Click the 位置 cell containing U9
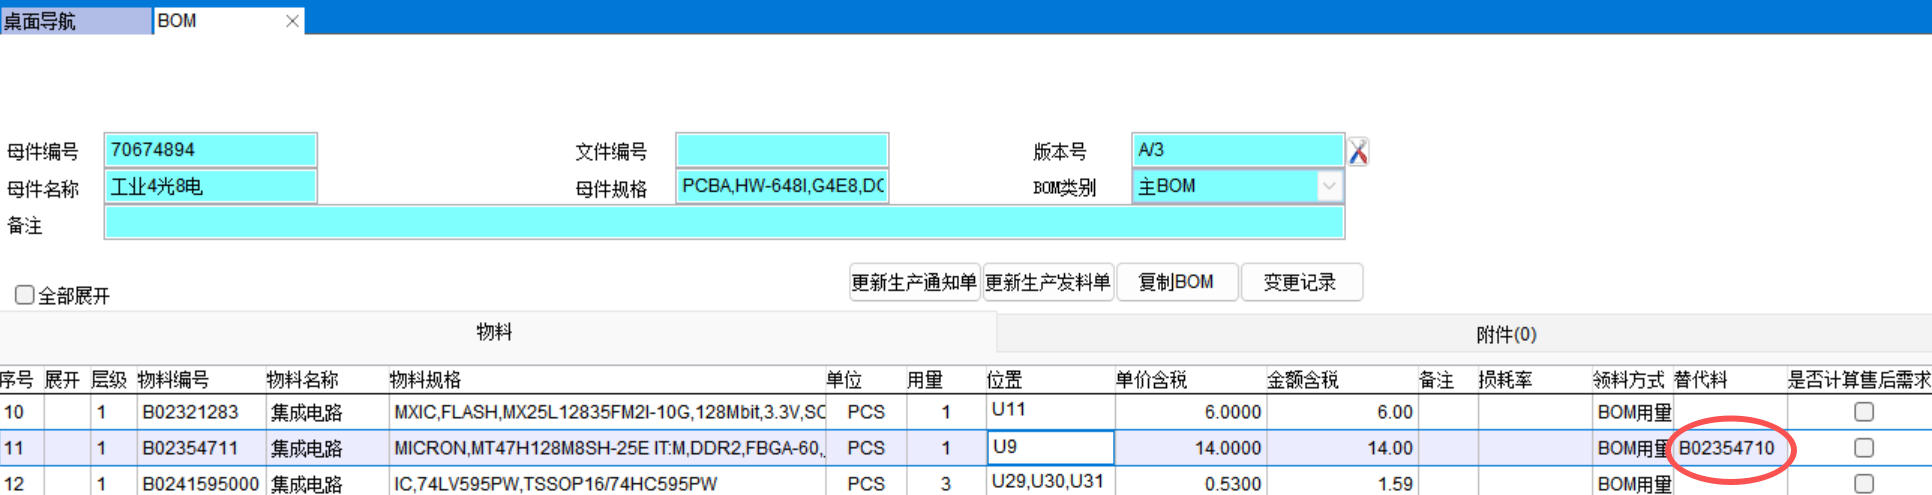Viewport: 1932px width, 495px height. (1049, 448)
